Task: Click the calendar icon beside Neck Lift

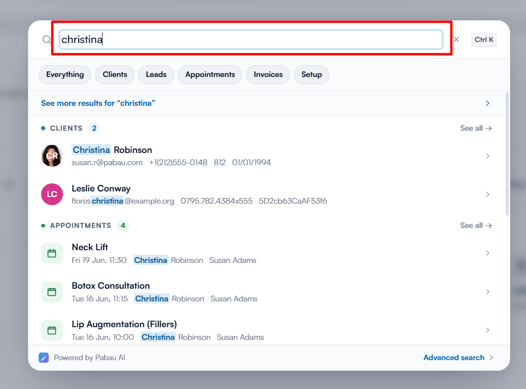Action: [x=52, y=253]
